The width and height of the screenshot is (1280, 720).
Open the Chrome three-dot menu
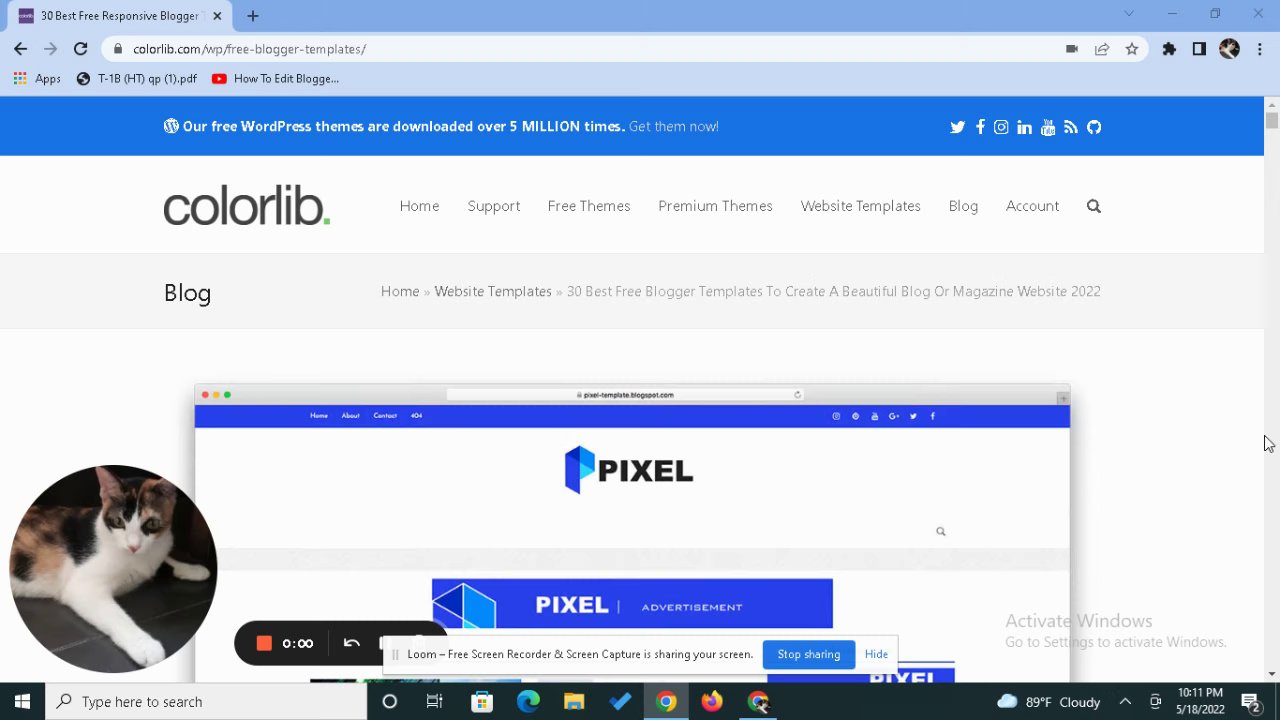1258,49
